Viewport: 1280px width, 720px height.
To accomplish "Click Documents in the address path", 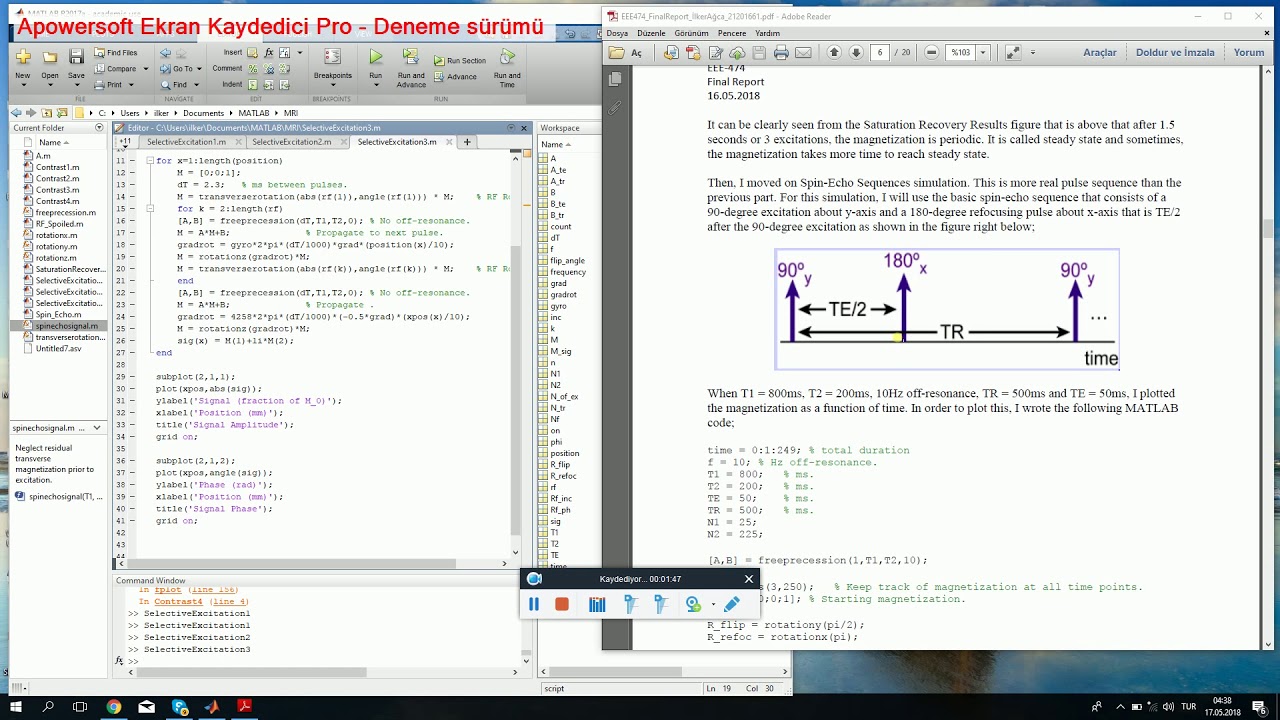I will 203,113.
